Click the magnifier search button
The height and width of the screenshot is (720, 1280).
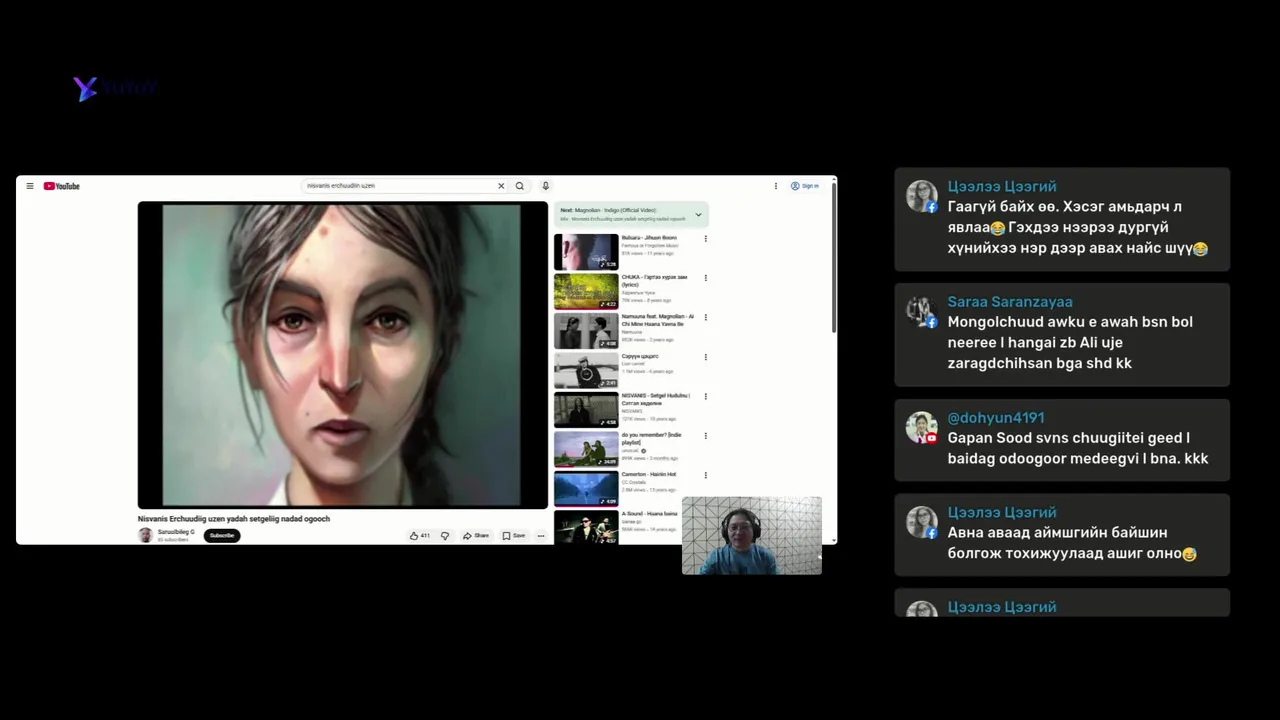(x=520, y=186)
